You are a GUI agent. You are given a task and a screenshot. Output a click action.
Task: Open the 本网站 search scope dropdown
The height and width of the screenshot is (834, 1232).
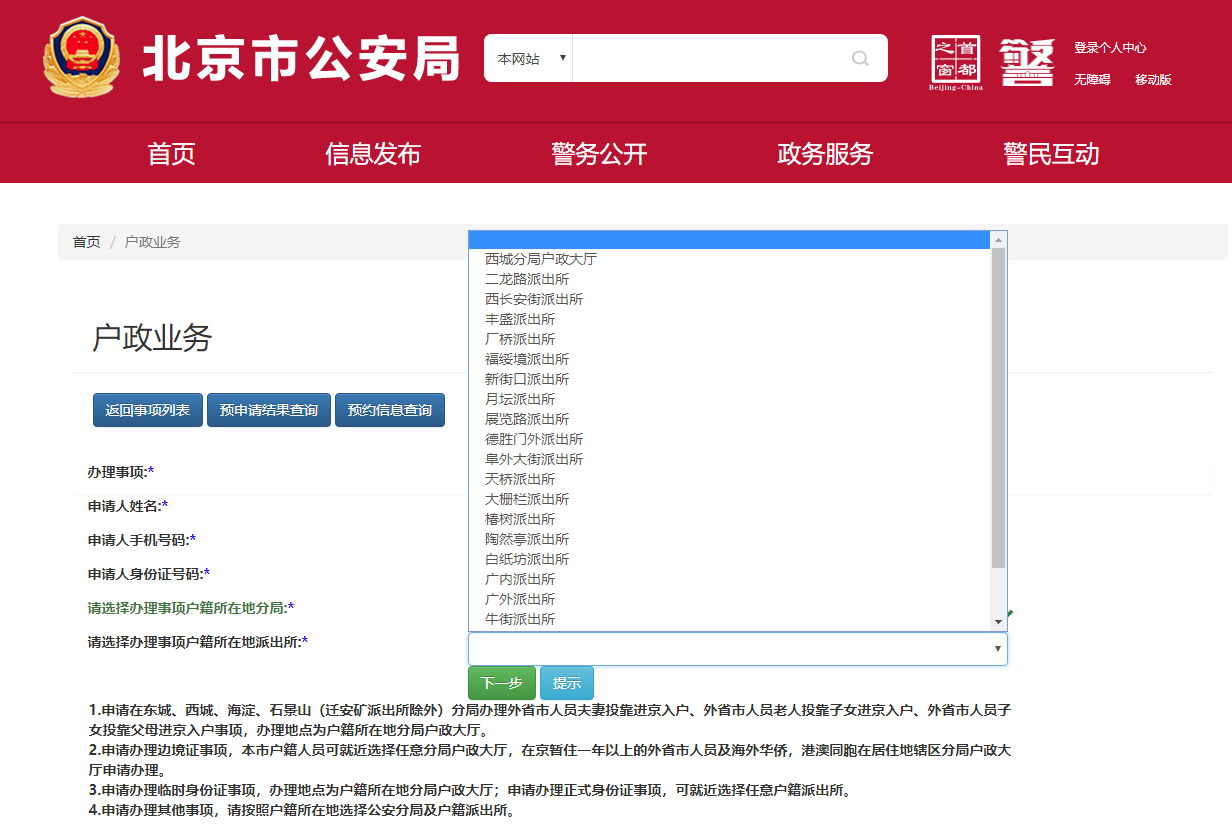(x=527, y=58)
